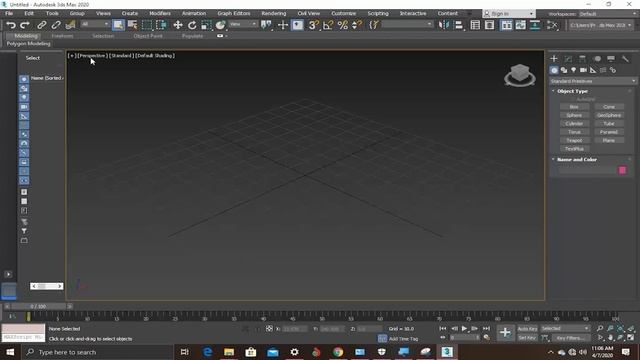The image size is (640, 360).
Task: Toggle Absolute/Offset transform type-in mode
Action: [x=269, y=328]
